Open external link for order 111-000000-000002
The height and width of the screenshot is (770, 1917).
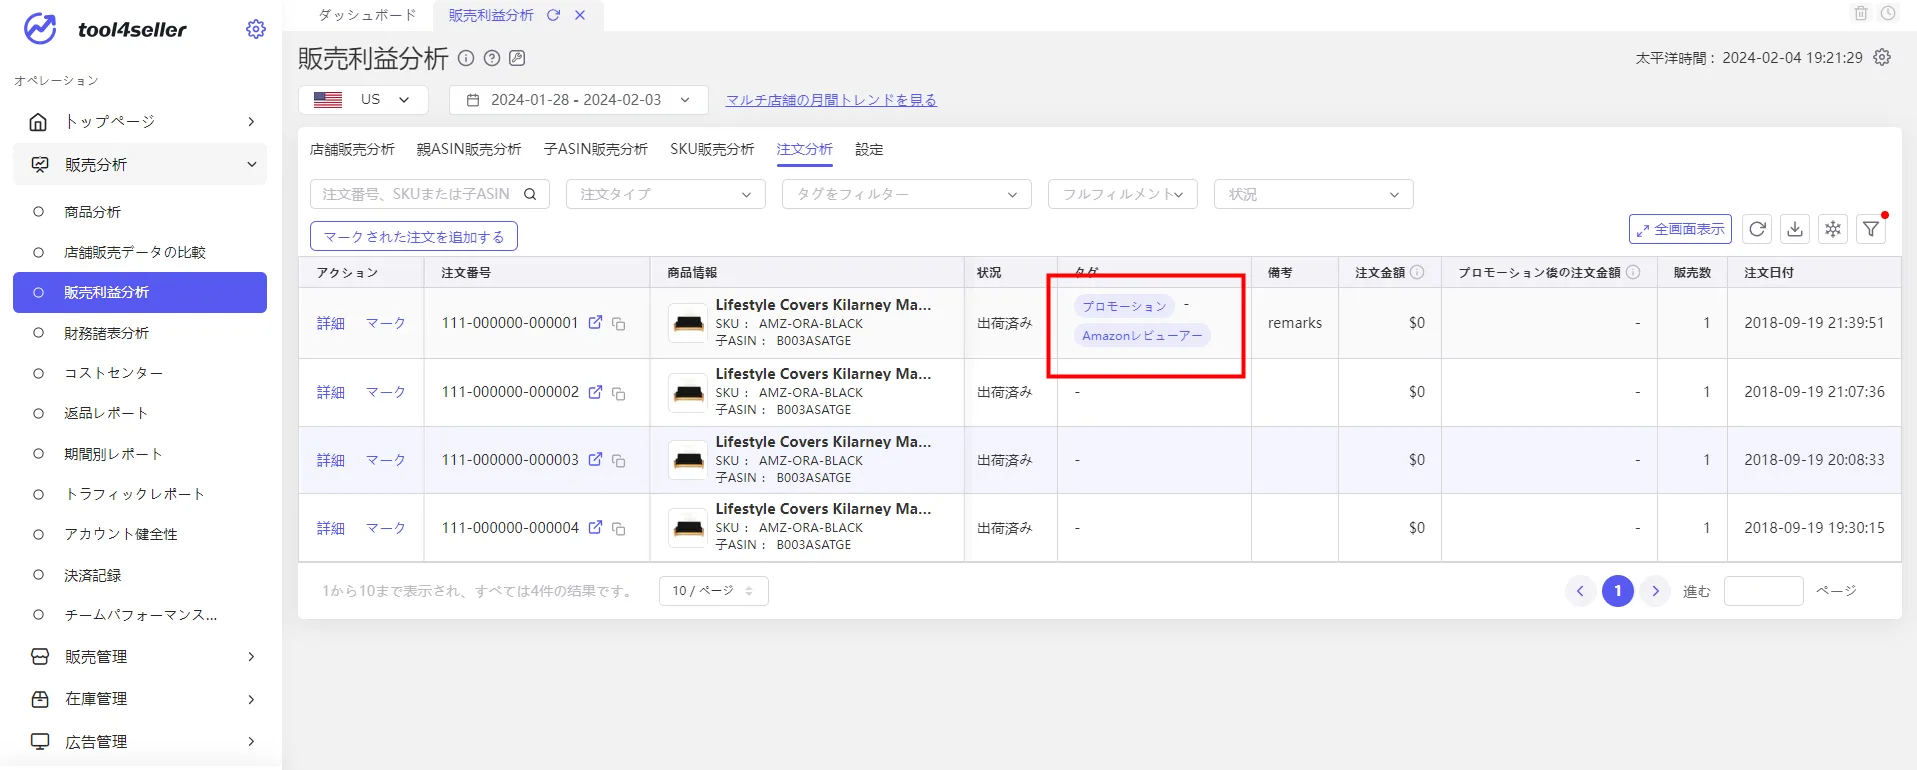click(x=596, y=391)
